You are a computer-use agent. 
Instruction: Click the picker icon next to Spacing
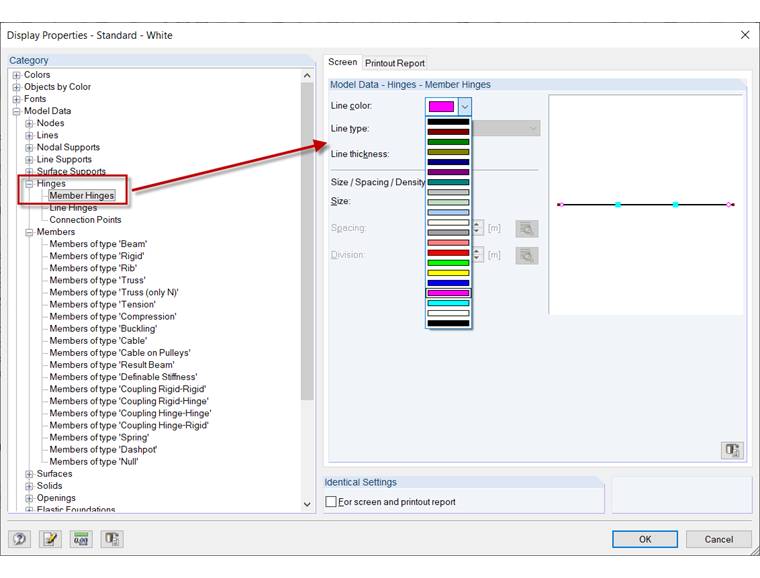tap(527, 229)
